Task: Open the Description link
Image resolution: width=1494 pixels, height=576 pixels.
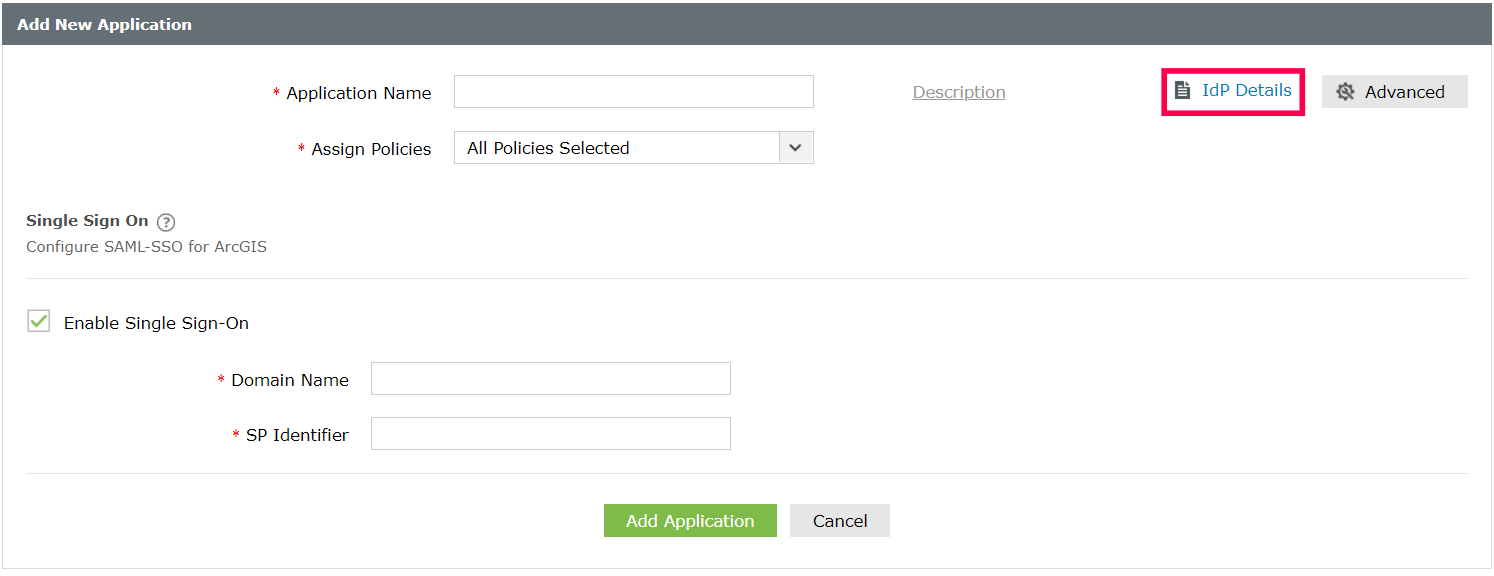Action: point(959,92)
